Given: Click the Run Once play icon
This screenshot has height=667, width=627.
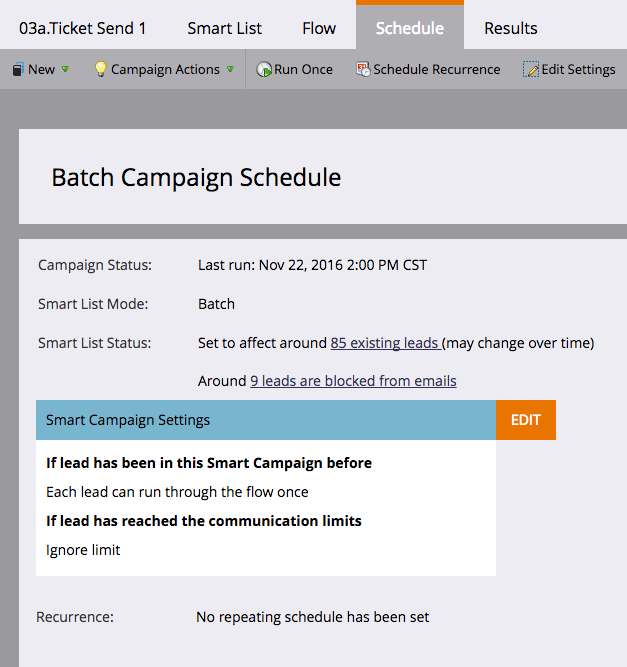Looking at the screenshot, I should pos(263,70).
